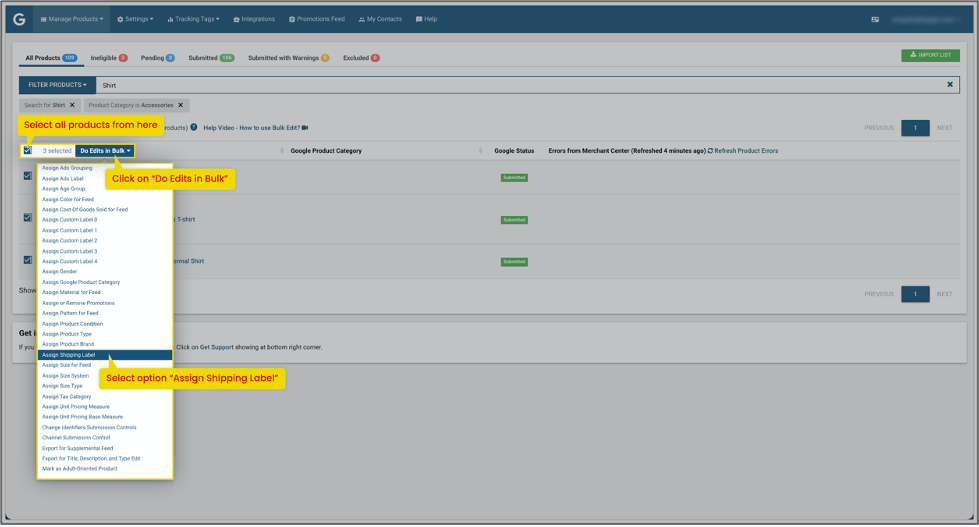The height and width of the screenshot is (527, 979).
Task: Uncheck the T-shirt product row checkbox
Action: (x=27, y=218)
